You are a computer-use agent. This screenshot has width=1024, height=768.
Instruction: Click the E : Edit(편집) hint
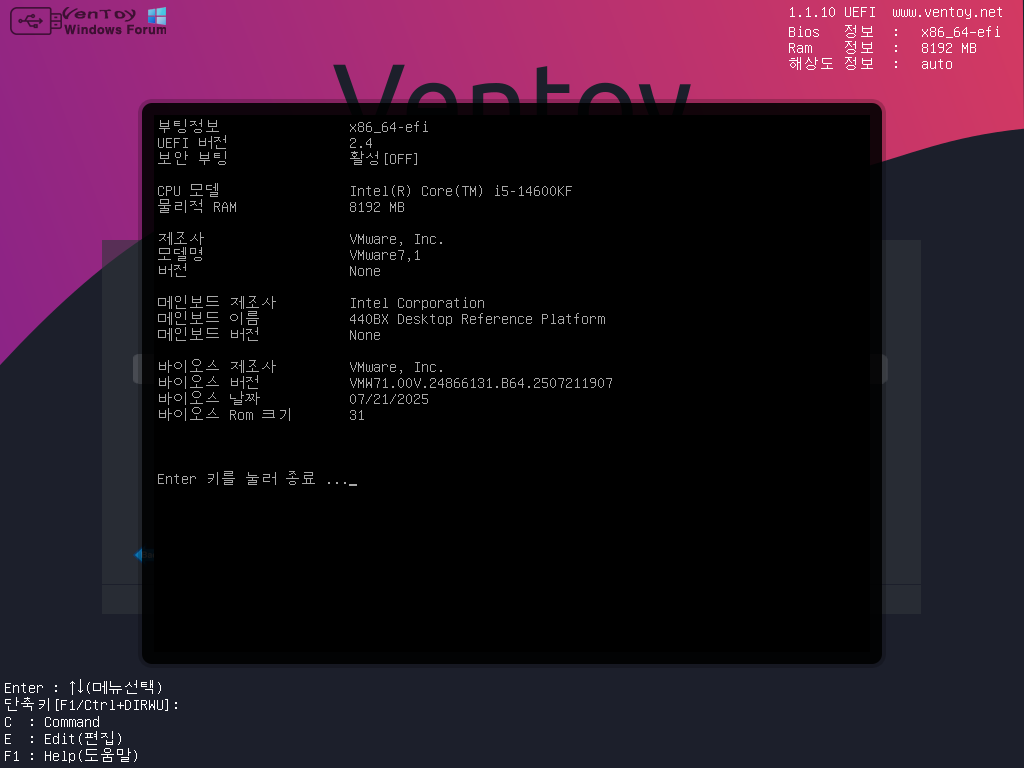(63, 739)
